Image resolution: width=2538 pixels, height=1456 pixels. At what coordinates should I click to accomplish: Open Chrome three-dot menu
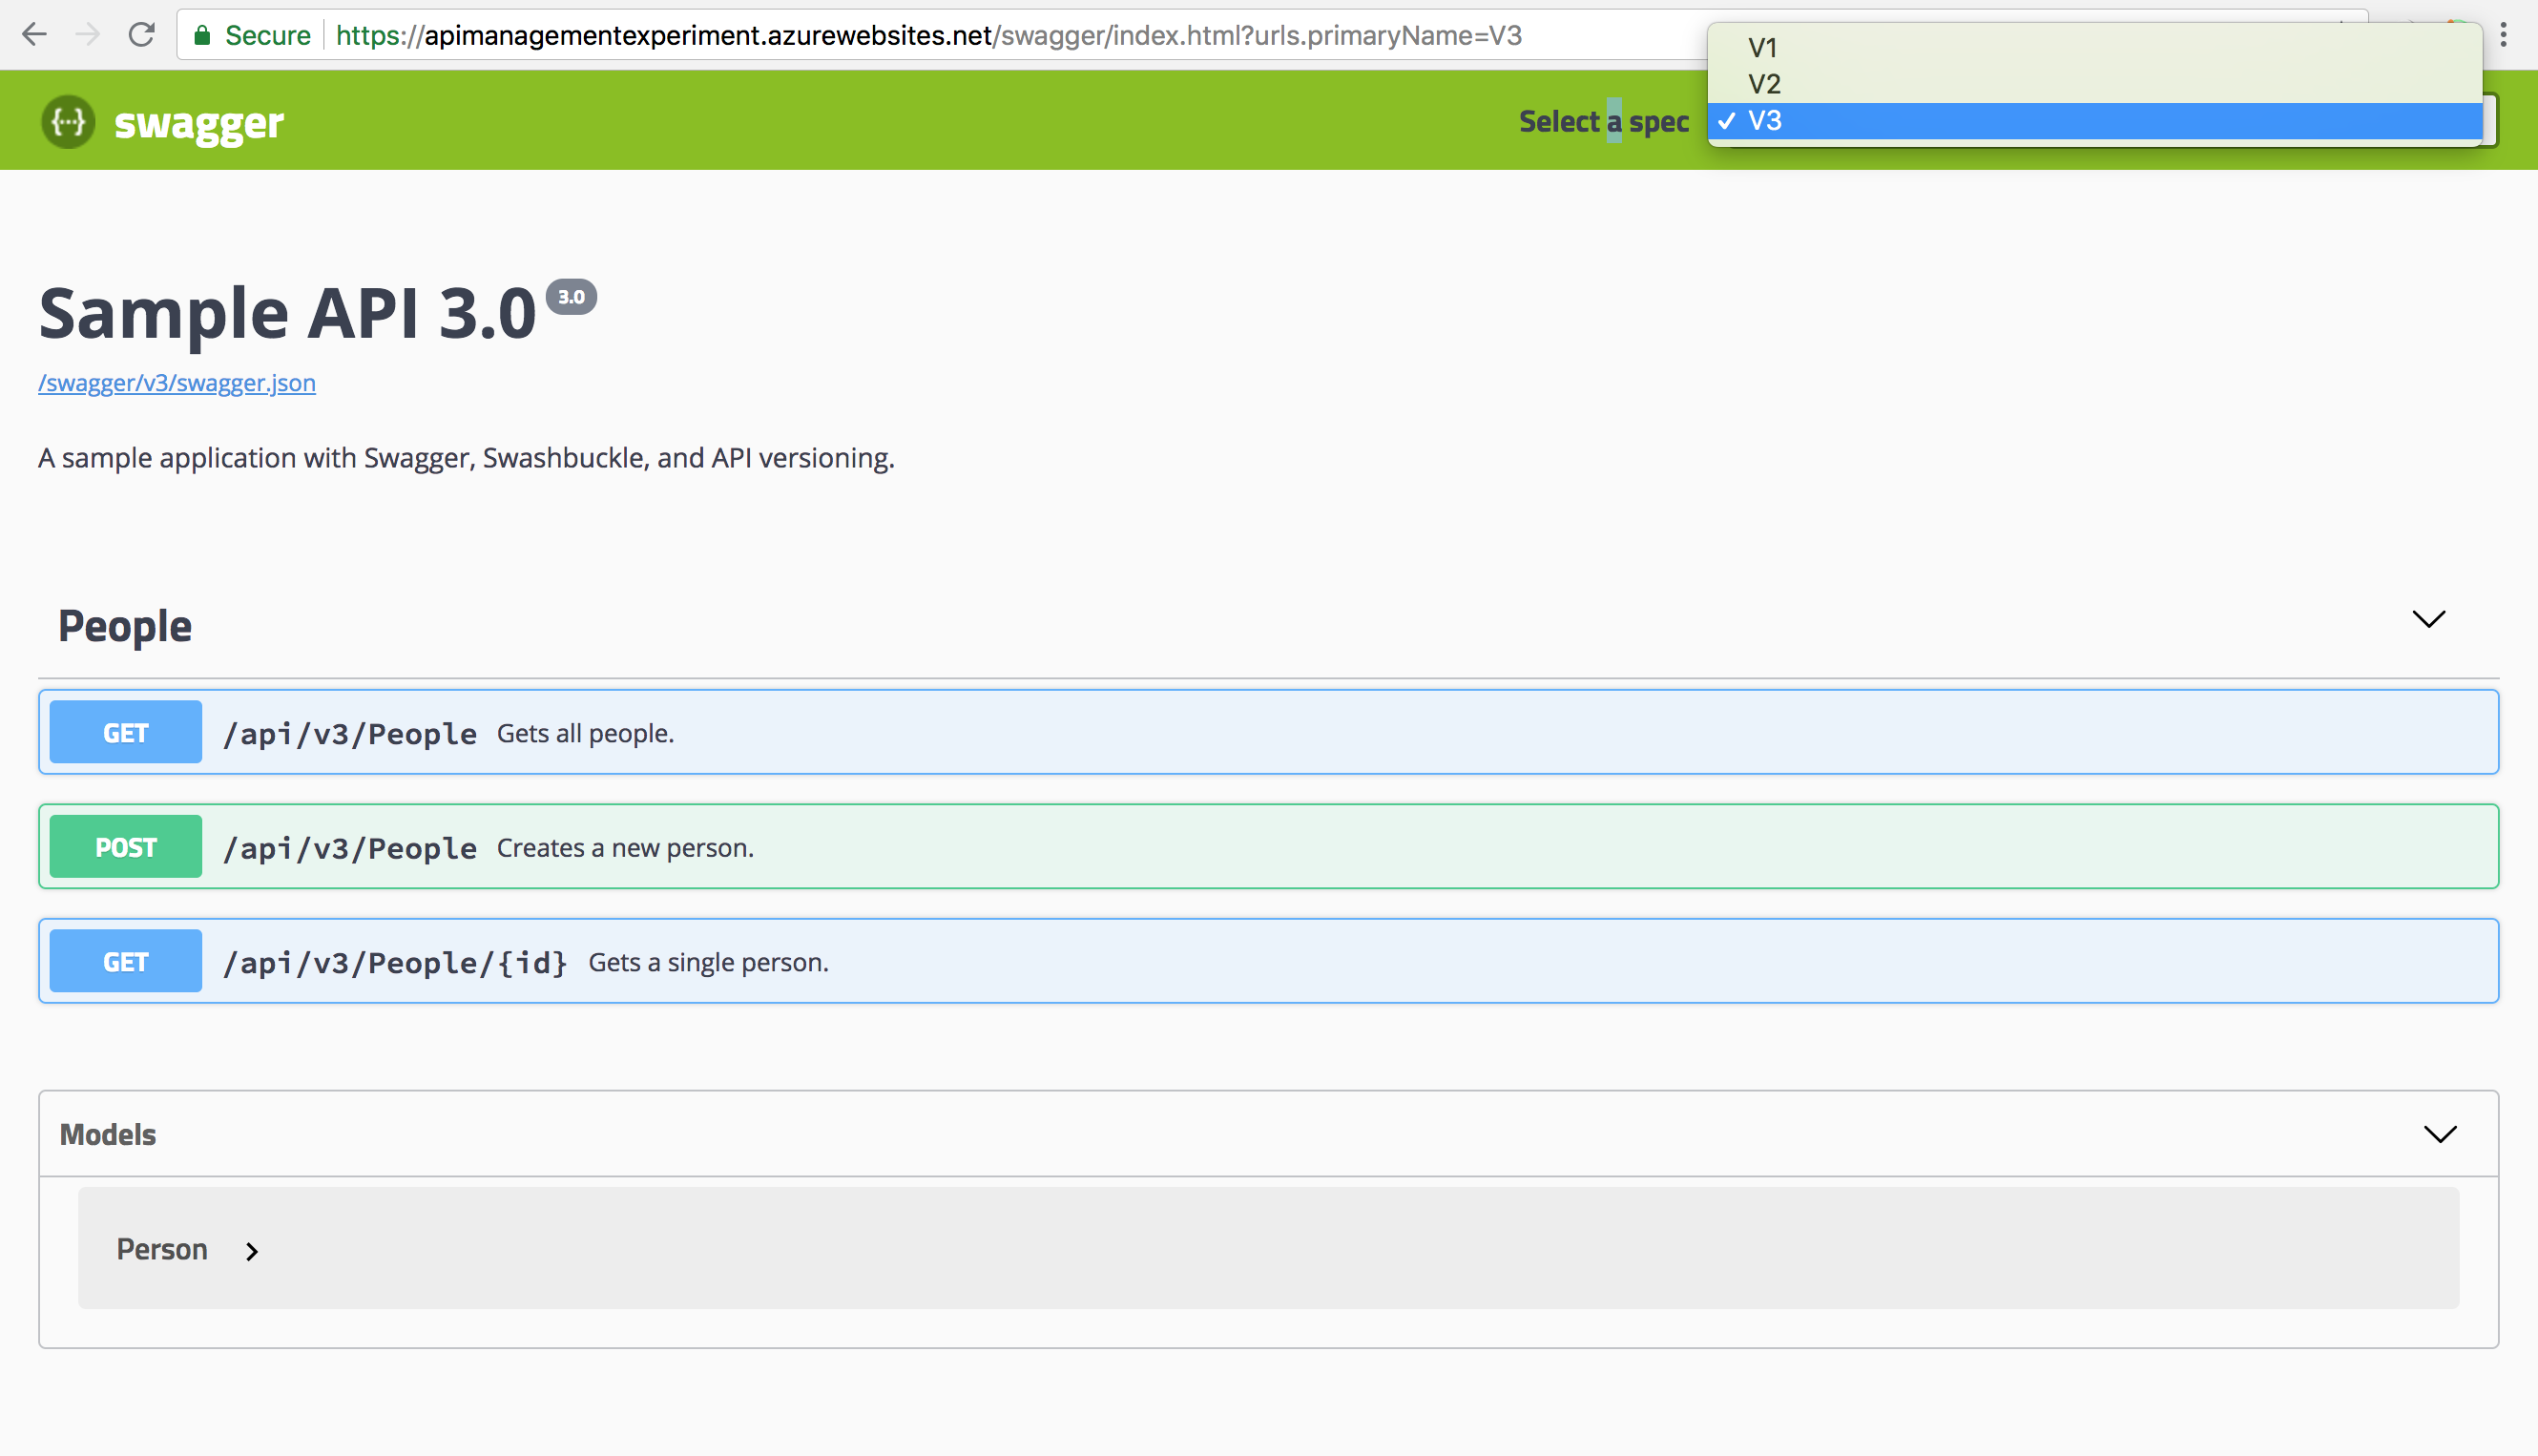[x=2503, y=35]
